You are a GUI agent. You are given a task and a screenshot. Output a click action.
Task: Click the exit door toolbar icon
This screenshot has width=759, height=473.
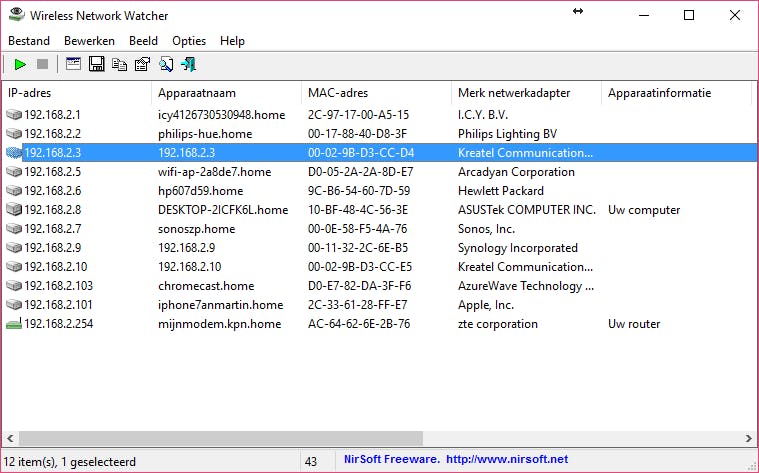click(x=188, y=64)
